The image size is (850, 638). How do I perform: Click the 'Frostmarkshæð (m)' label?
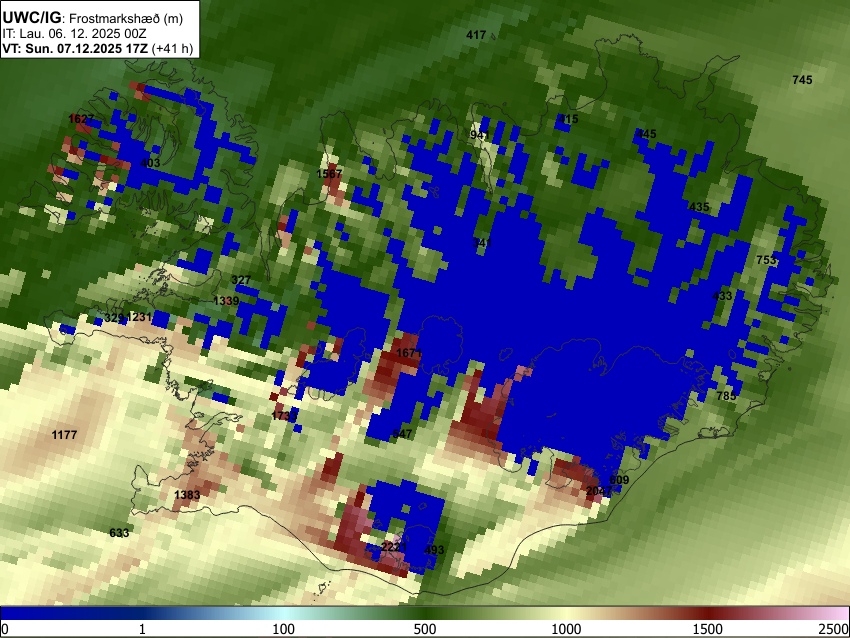click(126, 18)
